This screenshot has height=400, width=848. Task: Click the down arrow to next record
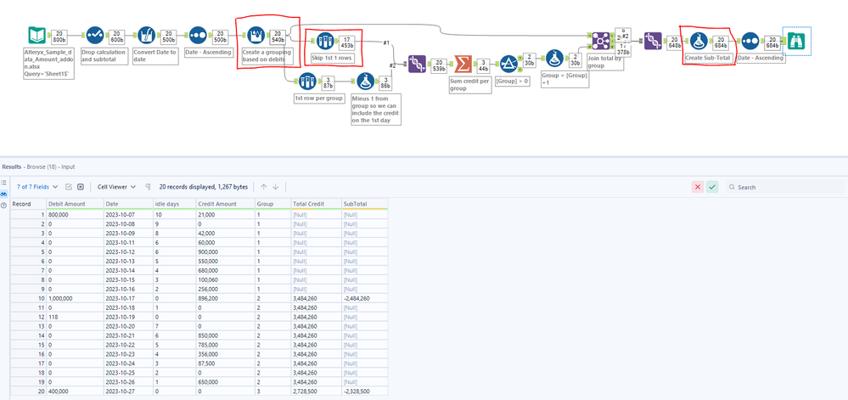pos(275,187)
